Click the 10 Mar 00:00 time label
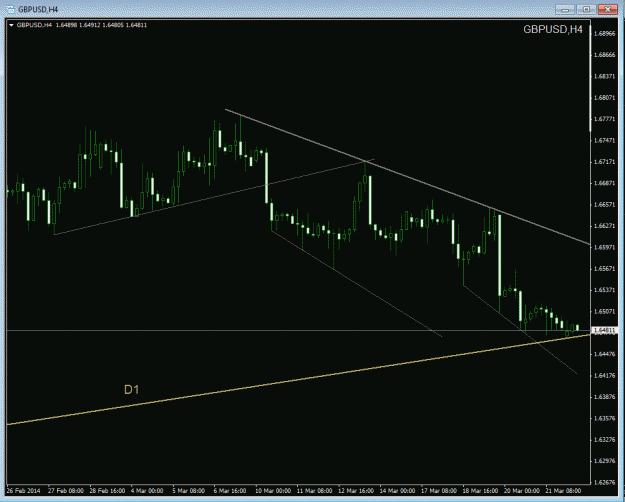 [272, 490]
